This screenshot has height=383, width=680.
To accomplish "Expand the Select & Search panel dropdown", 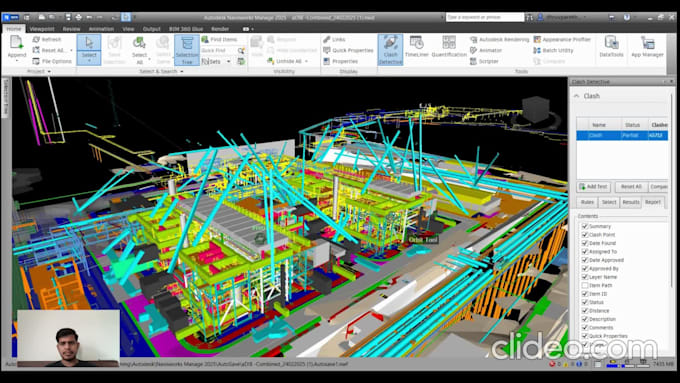I will coord(182,71).
